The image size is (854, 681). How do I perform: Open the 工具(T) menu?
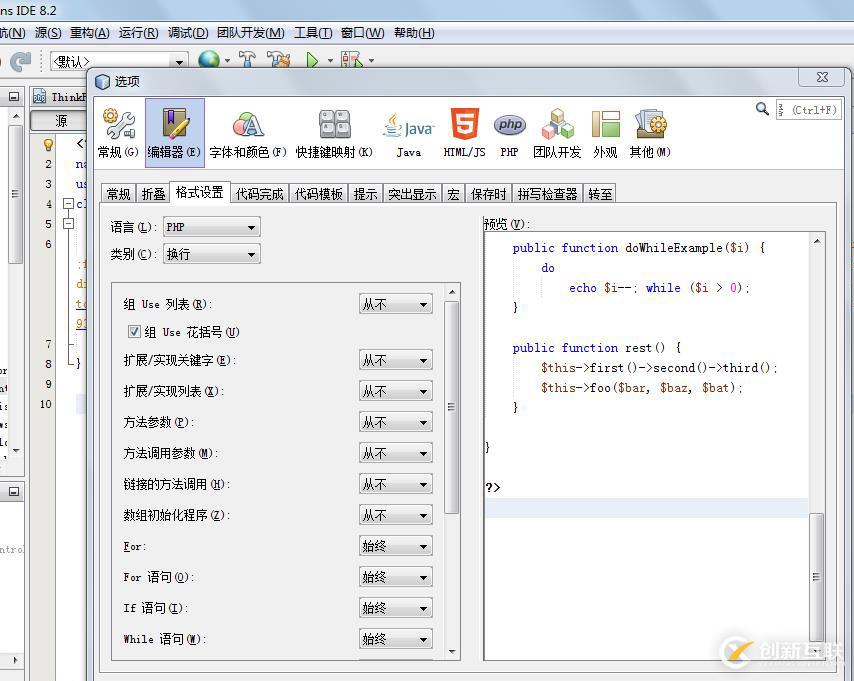(313, 33)
